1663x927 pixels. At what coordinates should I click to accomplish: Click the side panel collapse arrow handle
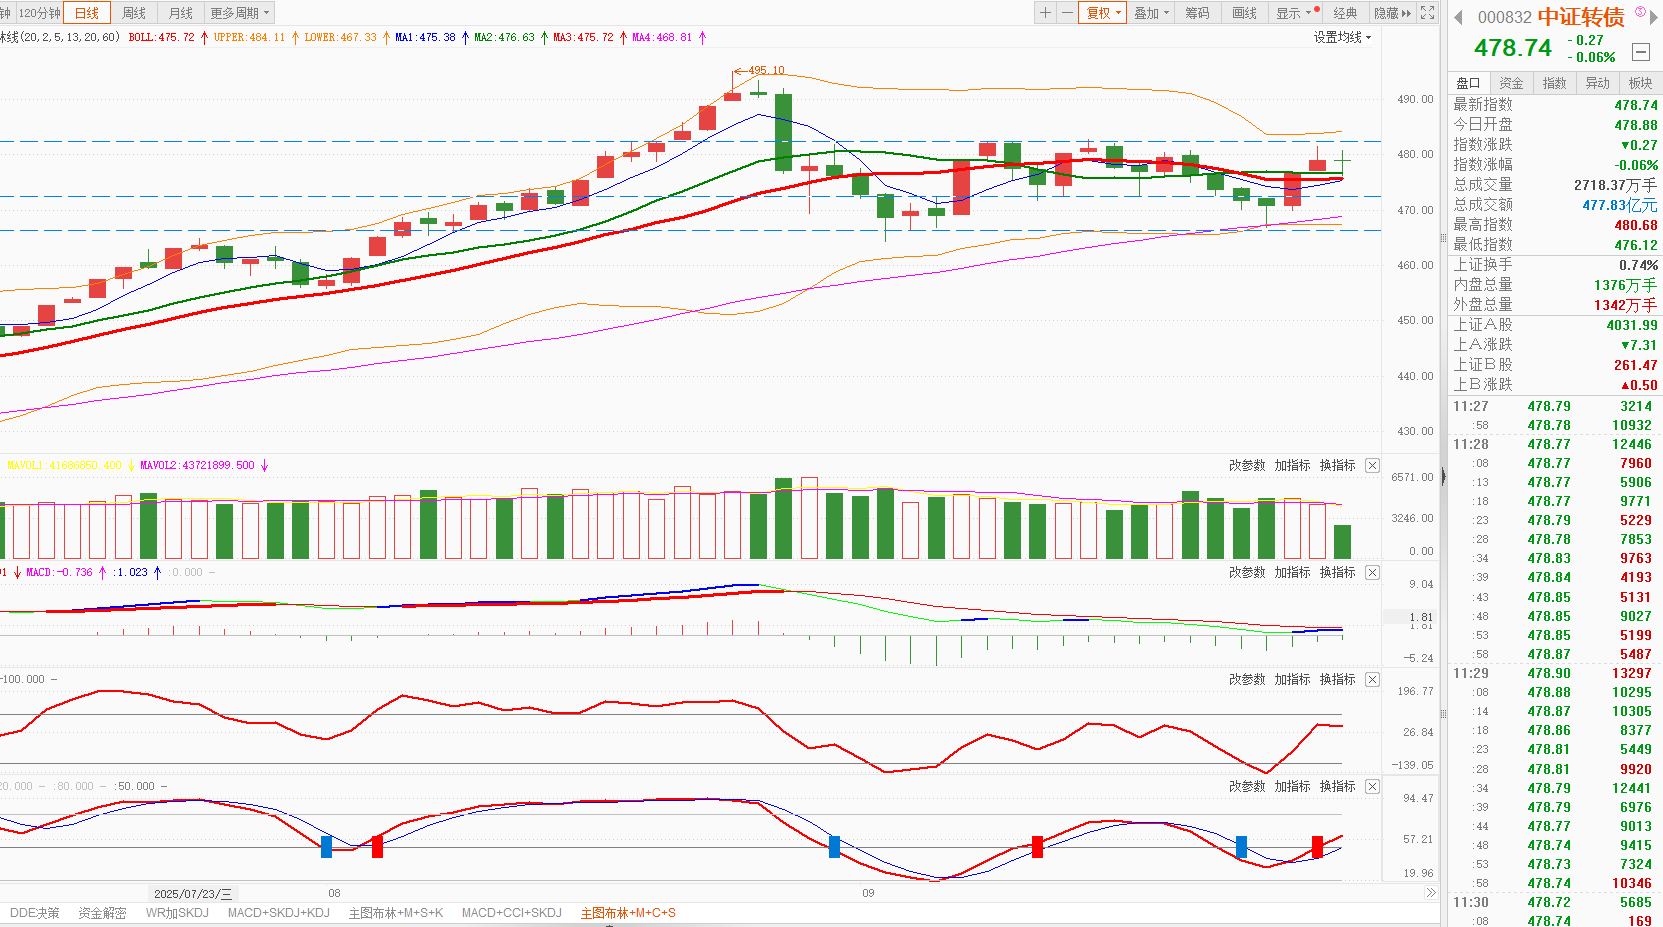[1443, 477]
